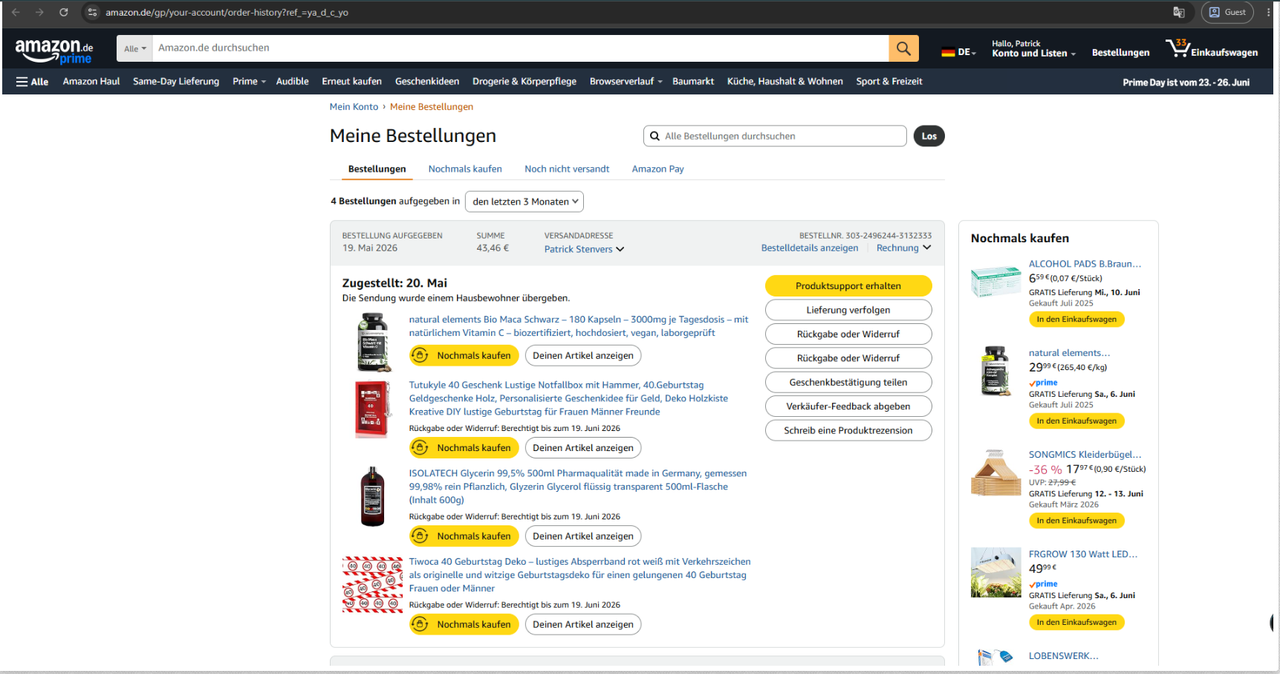Expand the Browserverlauf nav dropdown
This screenshot has height=674, width=1280.
click(626, 82)
